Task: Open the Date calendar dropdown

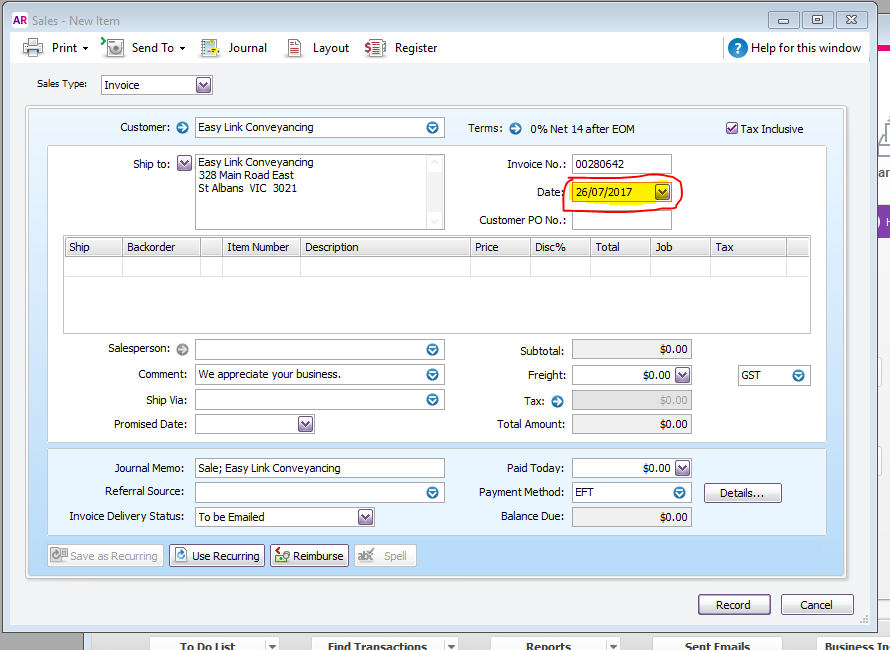Action: point(662,192)
